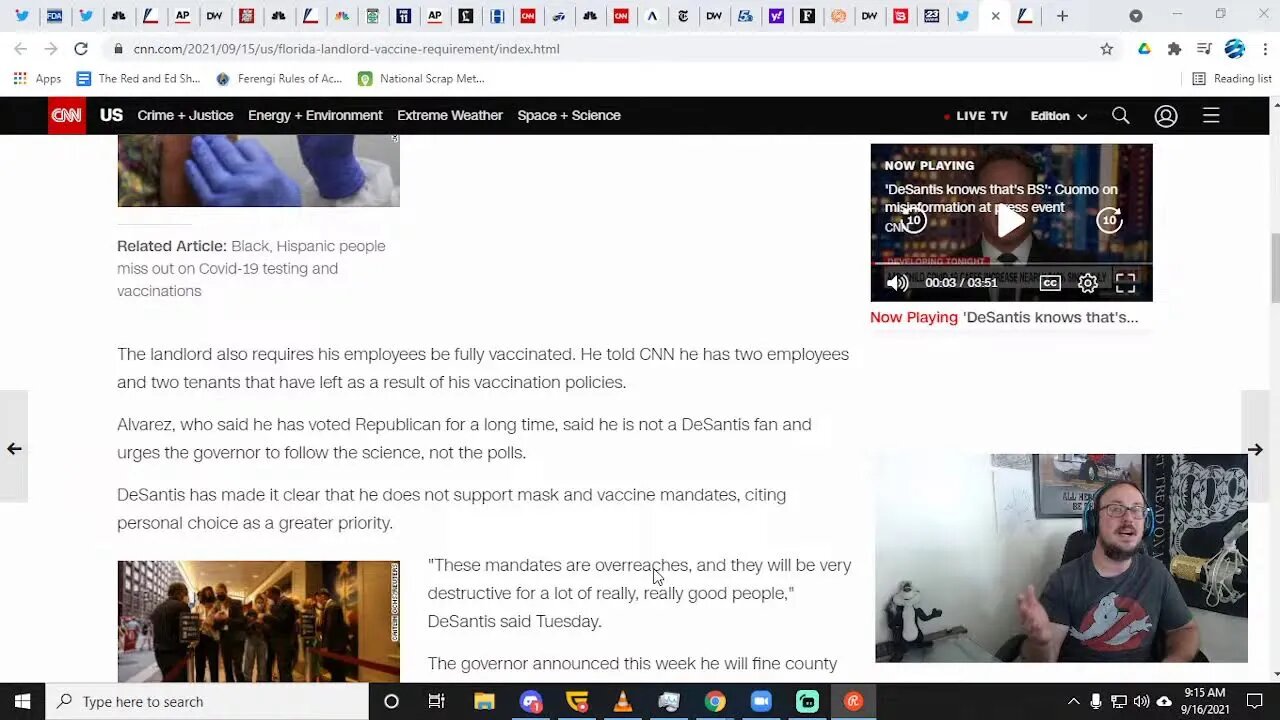
Task: Open the Chrome three-dot menu
Action: [1263, 48]
